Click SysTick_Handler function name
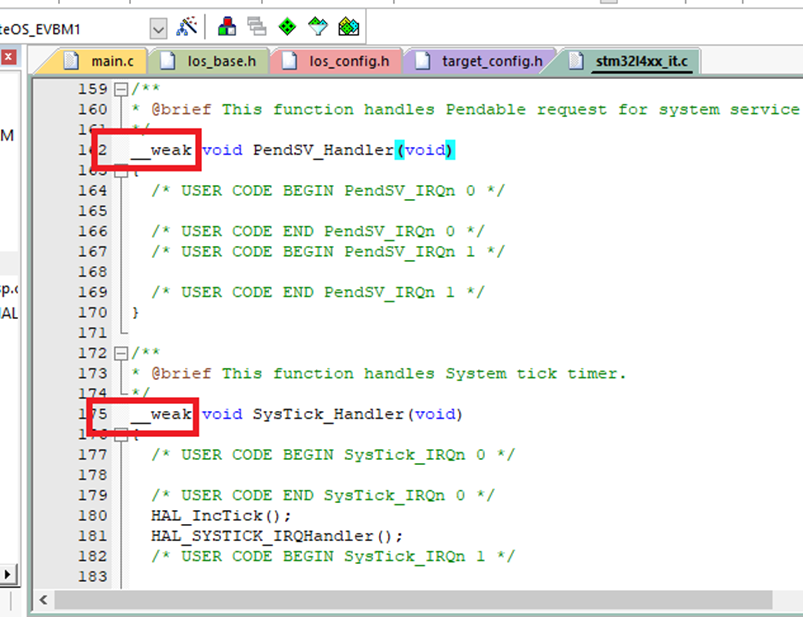Viewport: 803px width, 617px height. point(328,414)
